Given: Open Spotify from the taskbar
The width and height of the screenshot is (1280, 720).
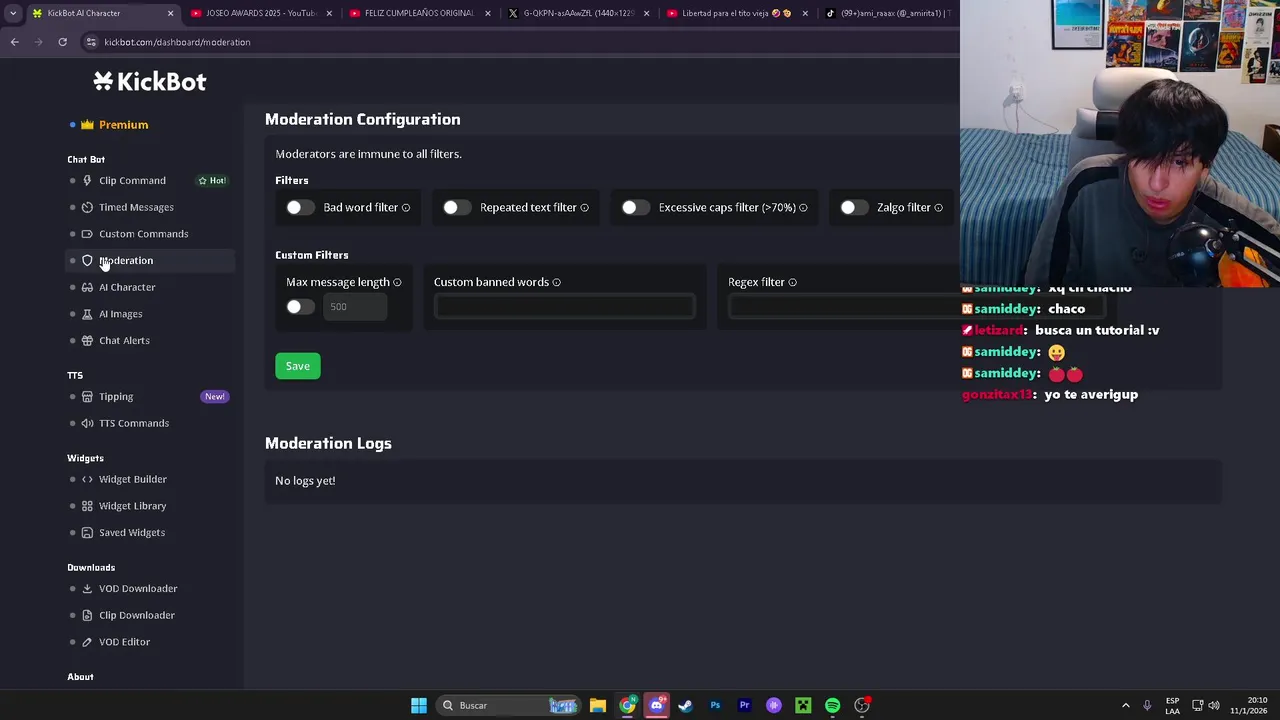Looking at the screenshot, I should pyautogui.click(x=832, y=706).
